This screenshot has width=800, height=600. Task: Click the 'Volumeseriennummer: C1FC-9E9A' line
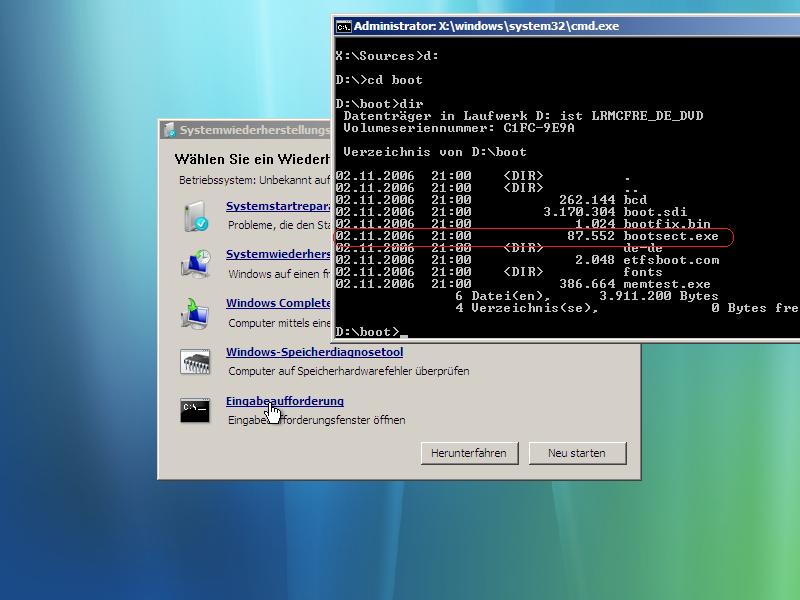pos(459,128)
